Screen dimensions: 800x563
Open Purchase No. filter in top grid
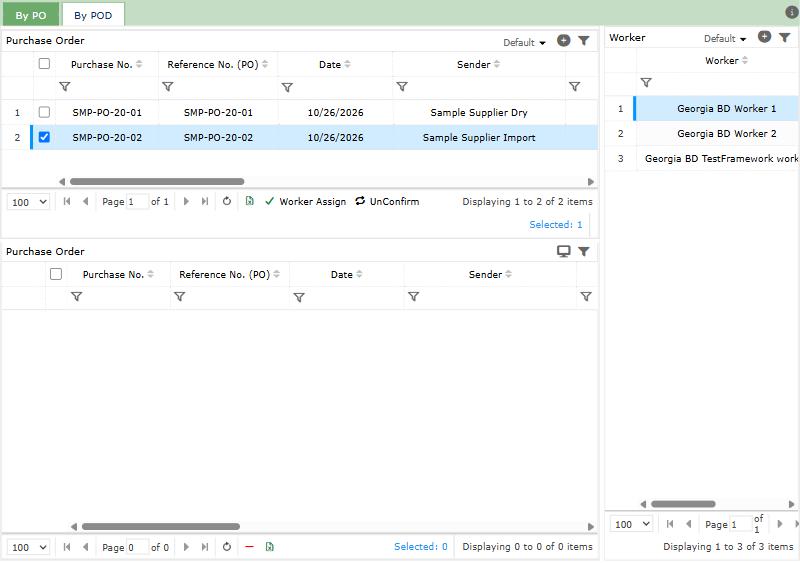pos(65,87)
